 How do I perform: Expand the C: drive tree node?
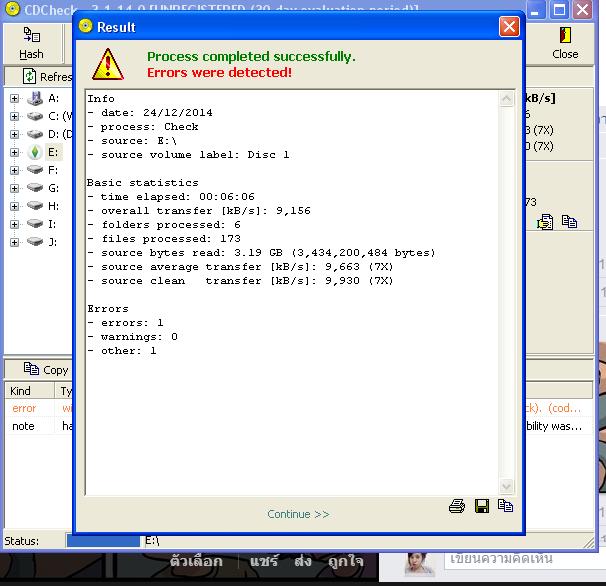14,116
